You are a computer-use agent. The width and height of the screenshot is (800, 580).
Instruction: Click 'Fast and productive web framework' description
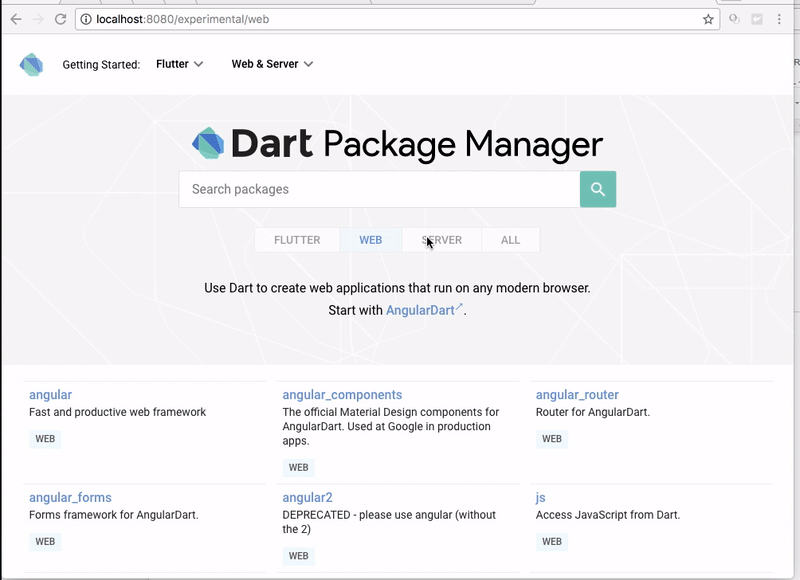117,412
